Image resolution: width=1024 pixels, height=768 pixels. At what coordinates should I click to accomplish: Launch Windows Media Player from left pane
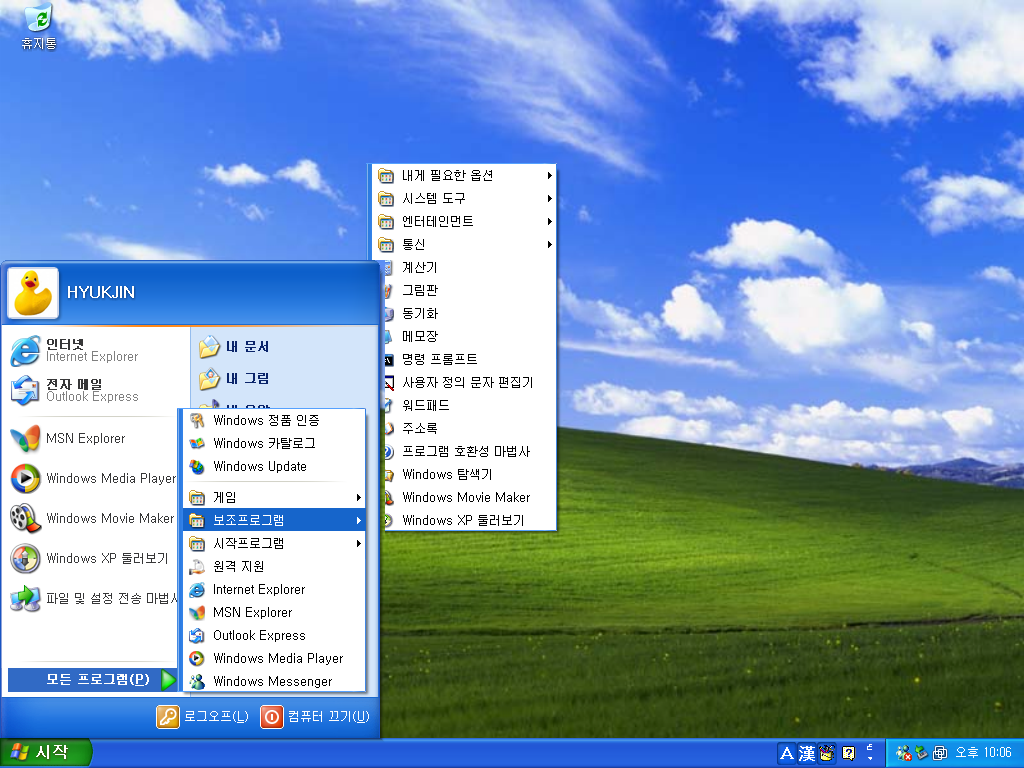click(95, 479)
